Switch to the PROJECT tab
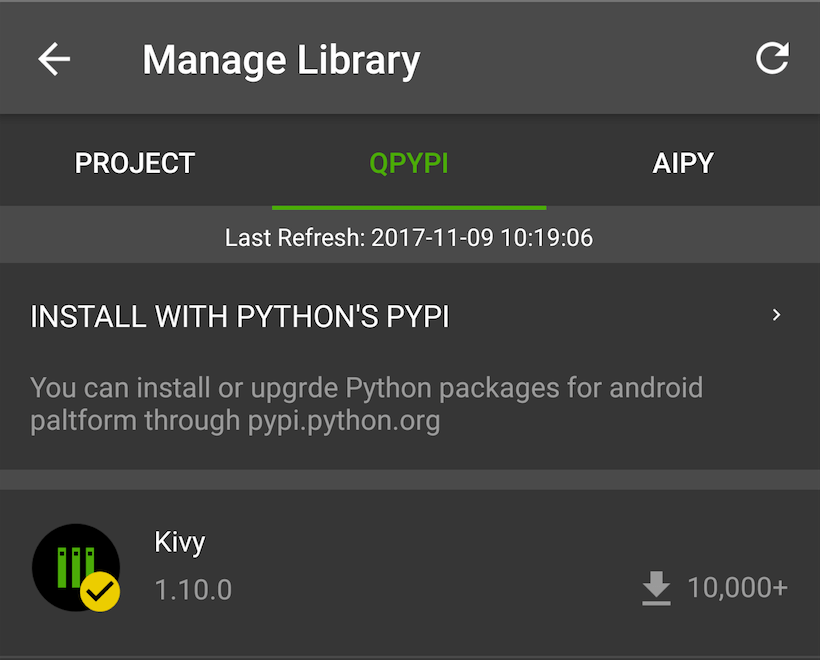 tap(135, 163)
